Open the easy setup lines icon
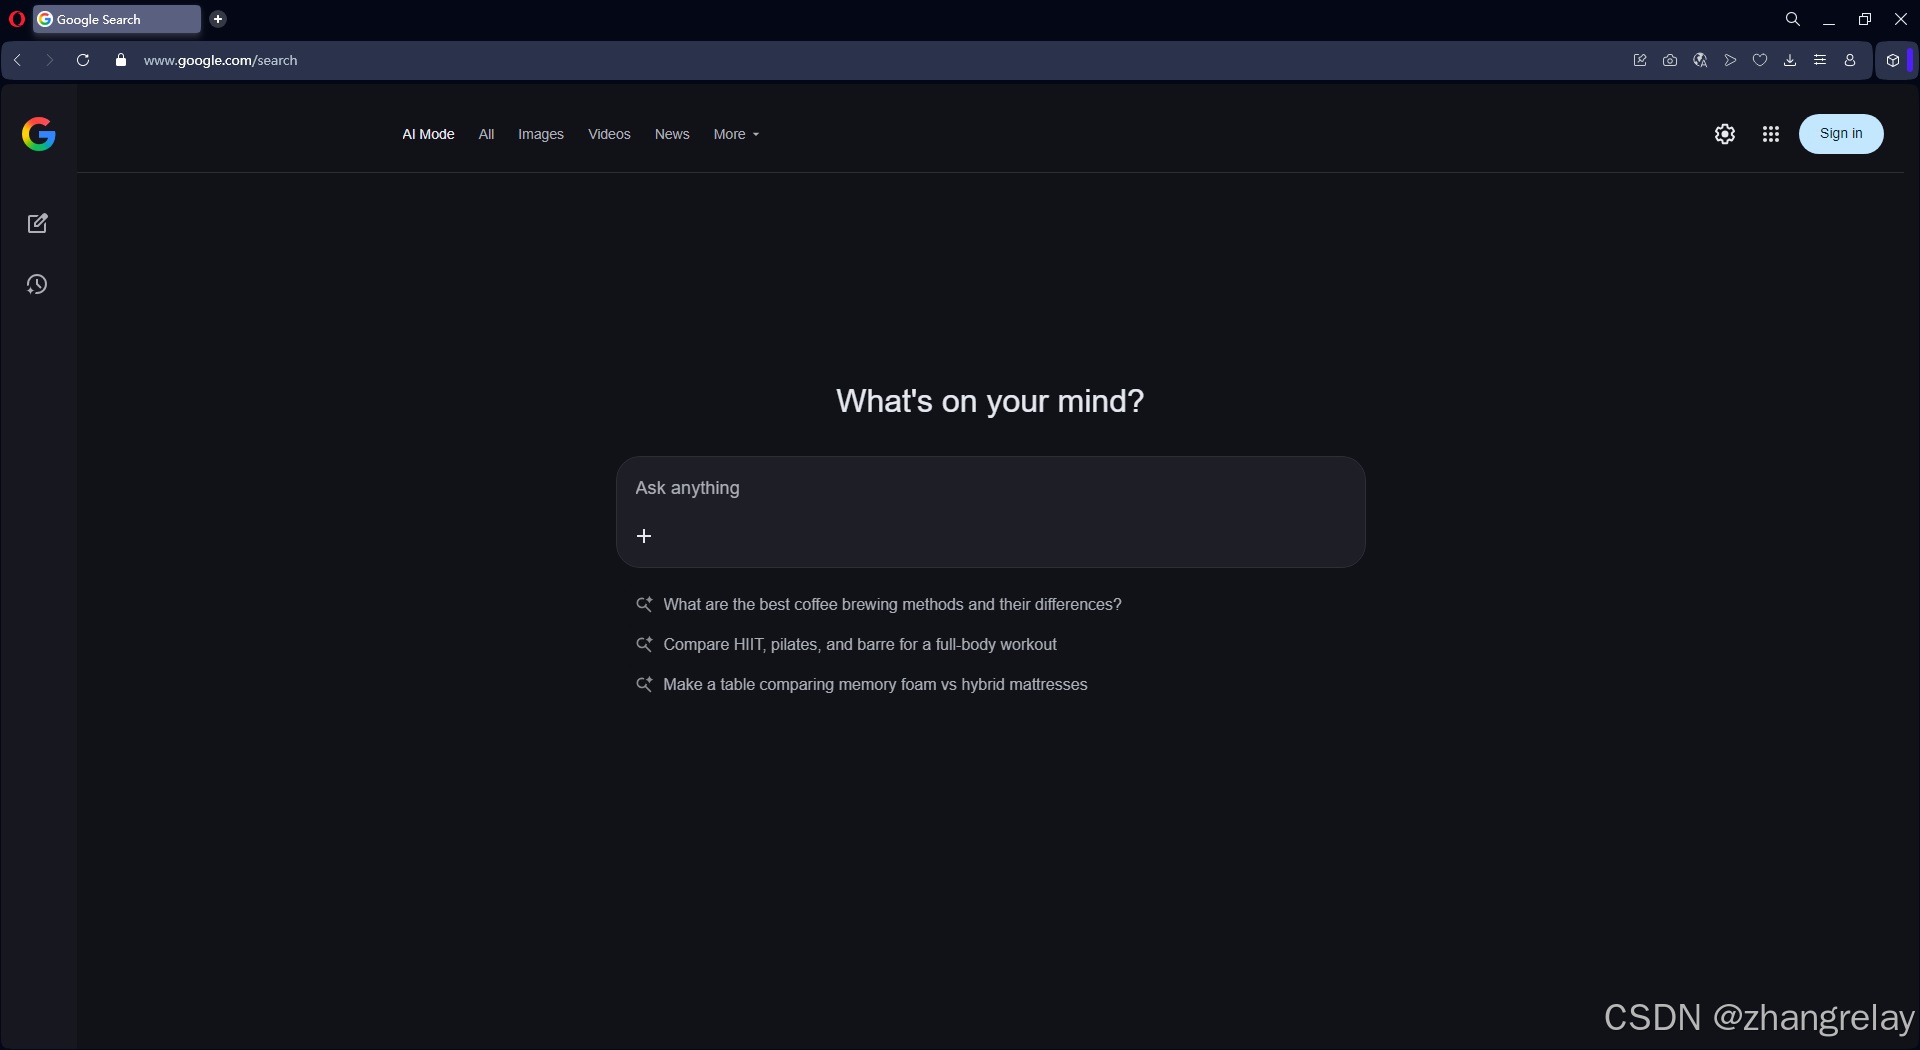The height and width of the screenshot is (1050, 1920). coord(1820,60)
